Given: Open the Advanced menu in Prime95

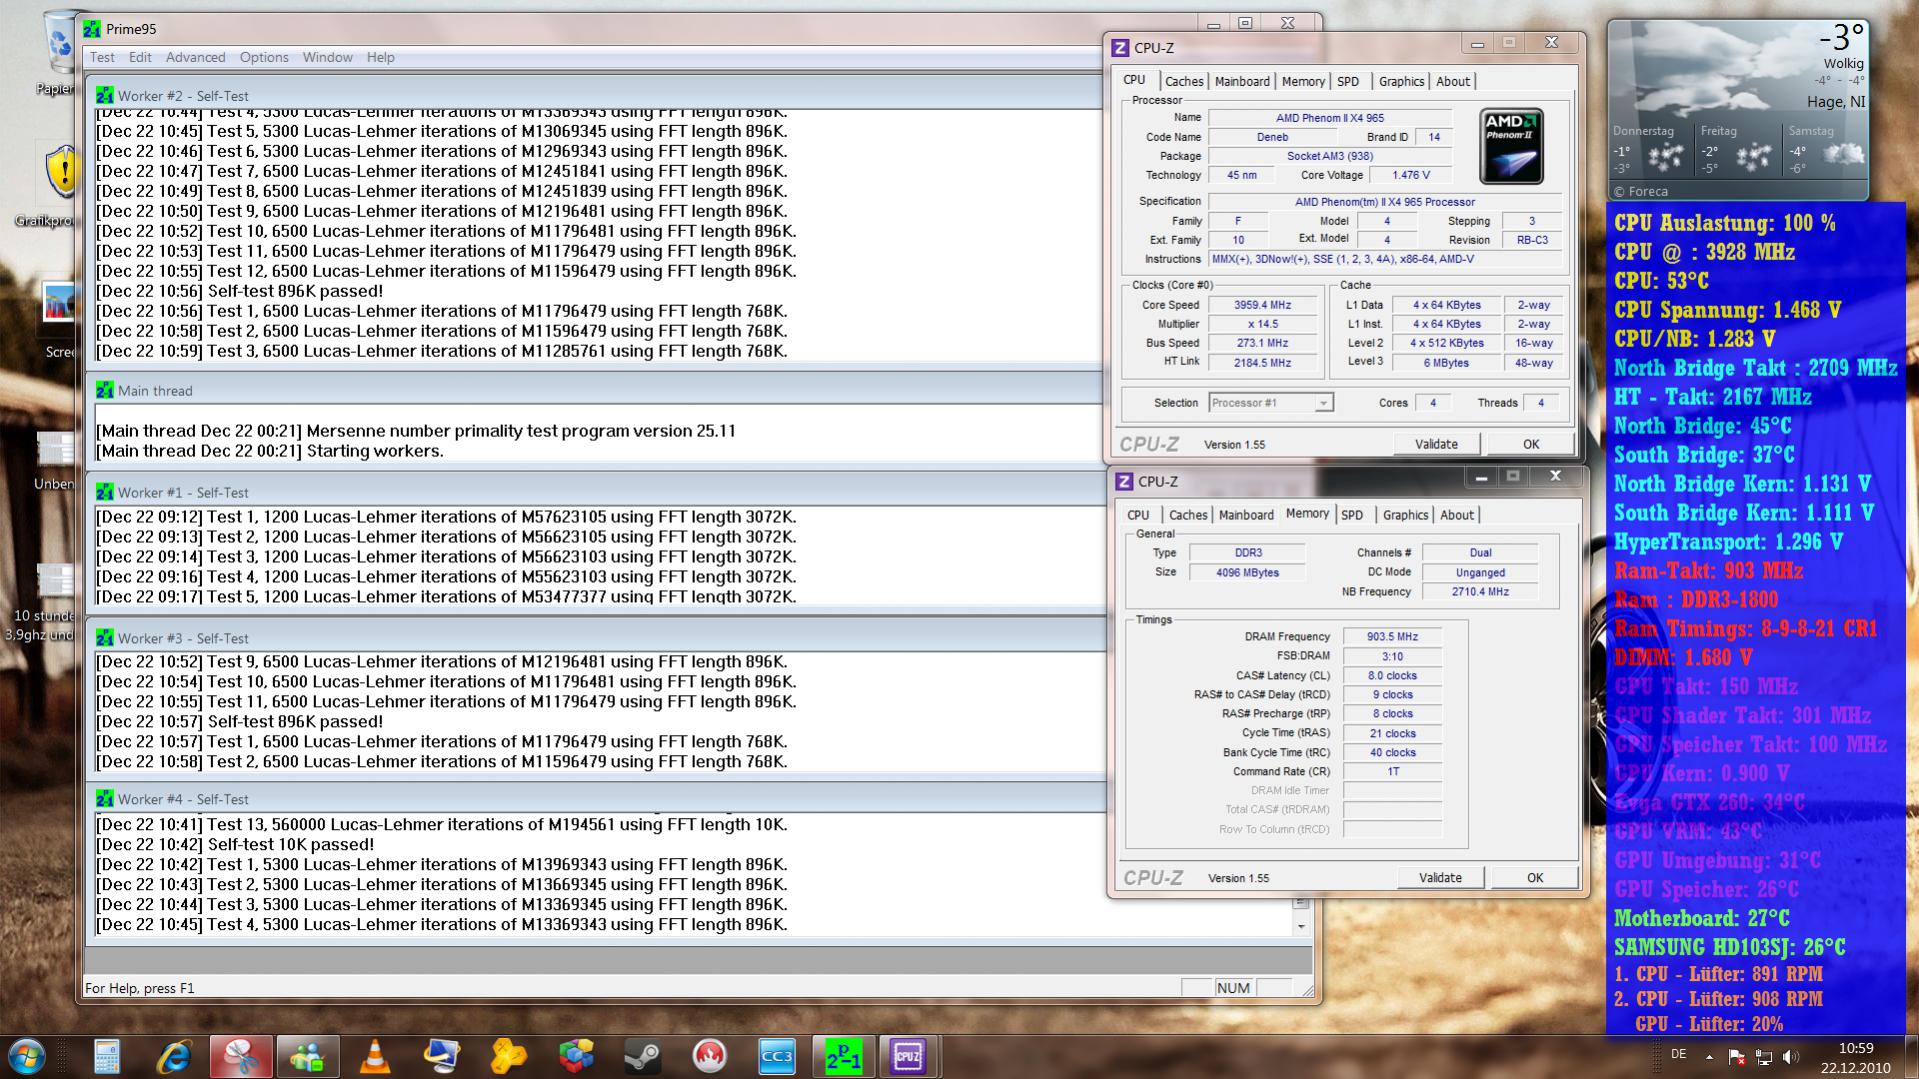Looking at the screenshot, I should 195,57.
